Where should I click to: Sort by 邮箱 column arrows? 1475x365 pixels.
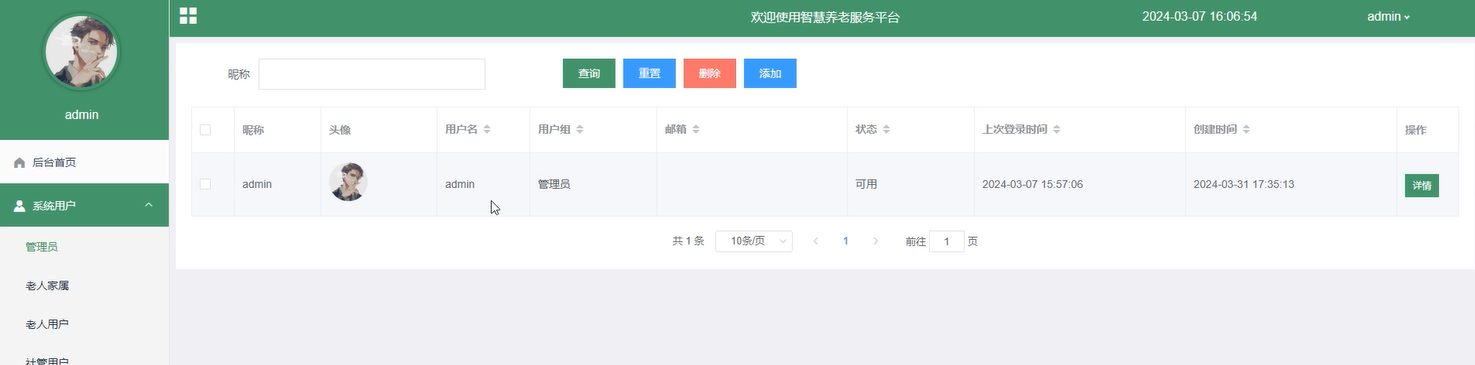click(x=695, y=130)
